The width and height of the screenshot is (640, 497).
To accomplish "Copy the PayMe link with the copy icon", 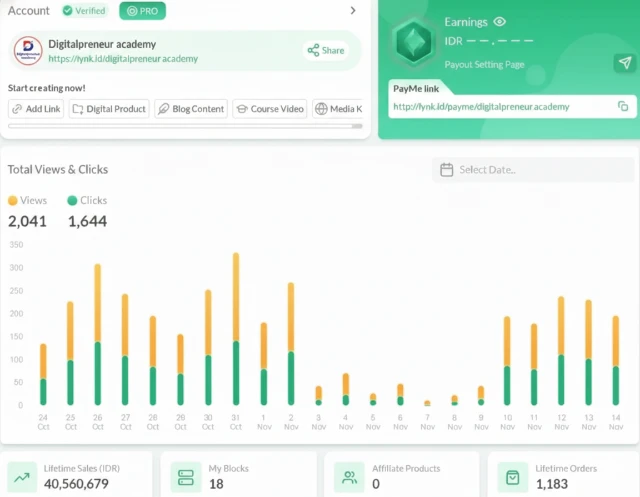I will (623, 106).
